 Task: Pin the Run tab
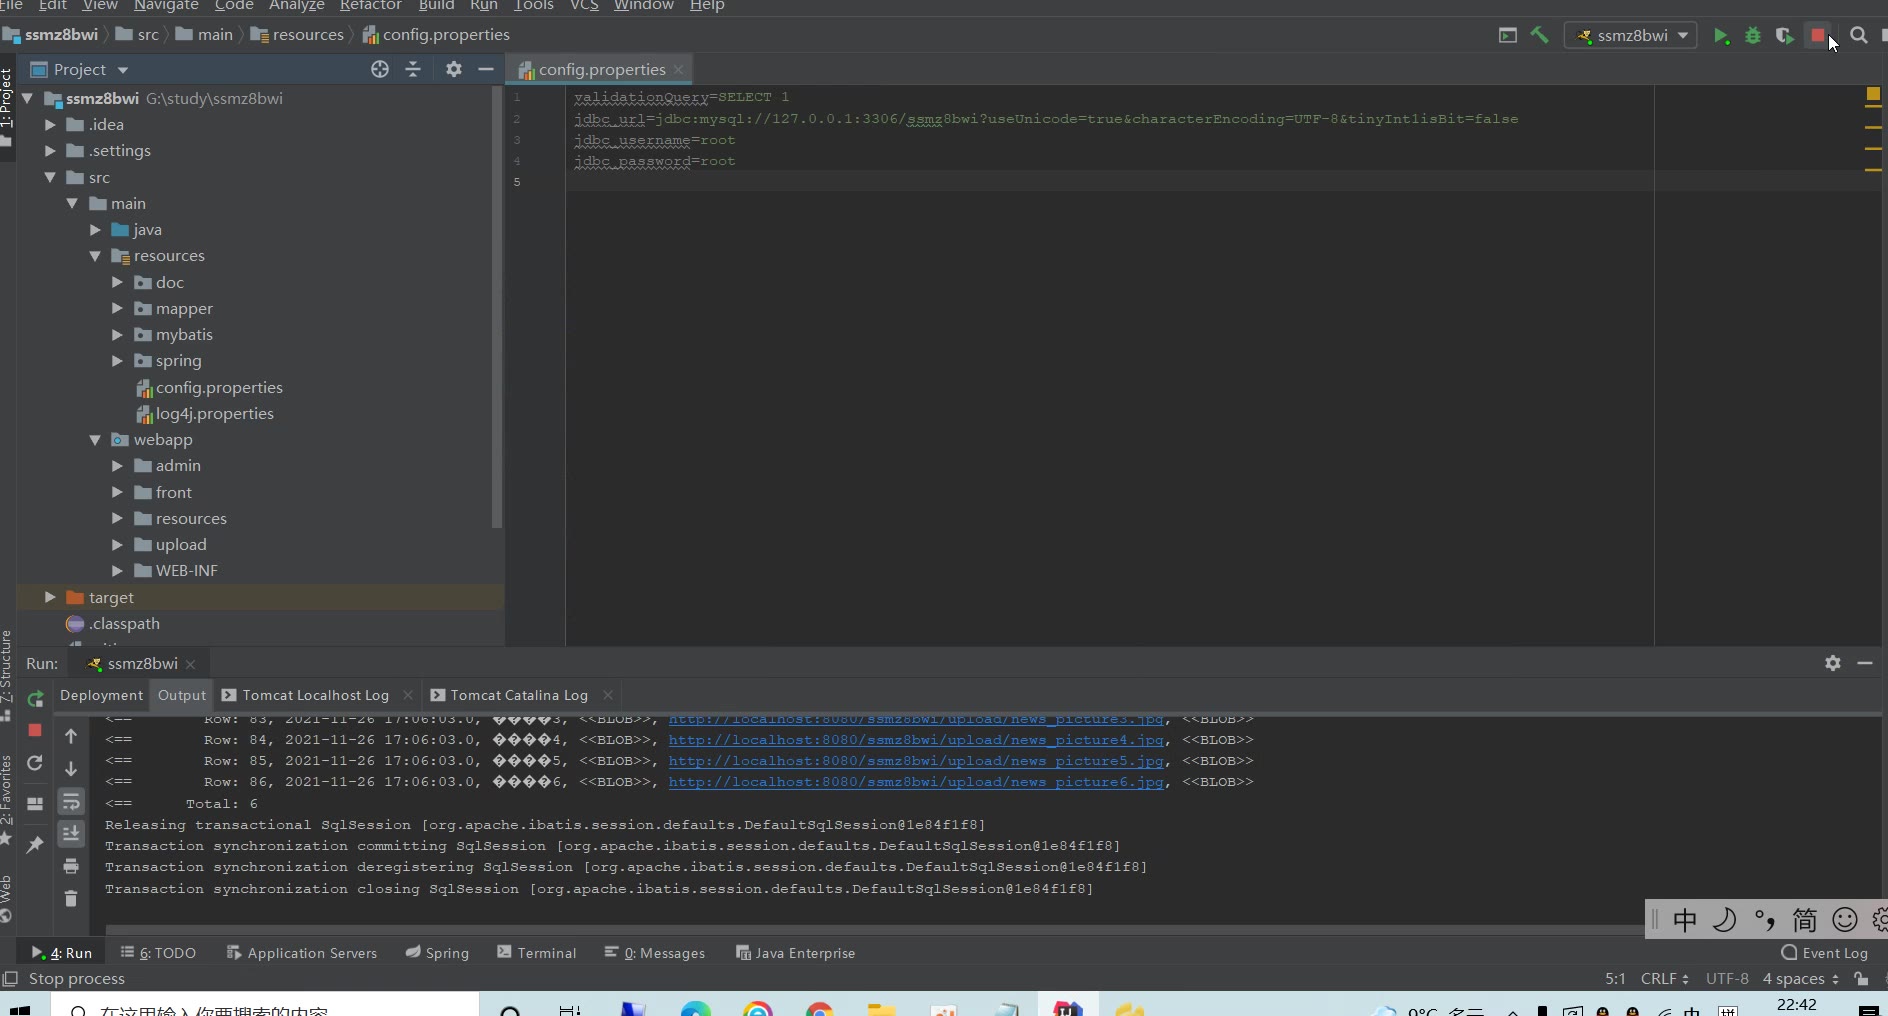click(35, 845)
